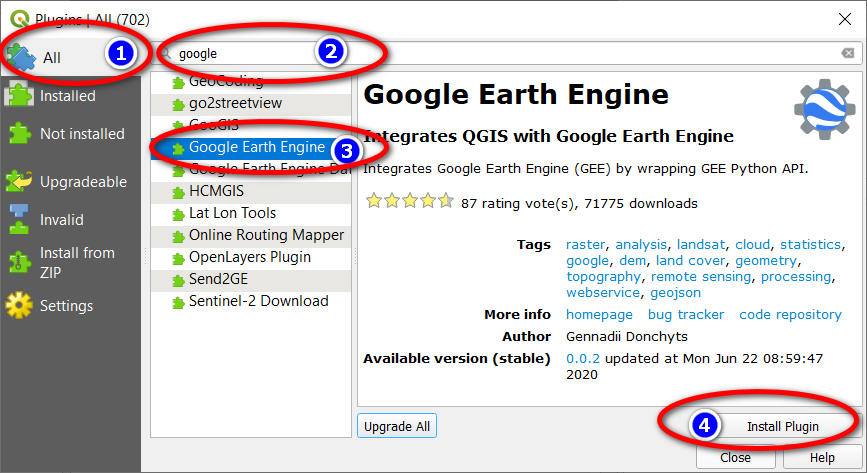Select Google Earth Engine plugin entry
867x473 pixels.
(251, 148)
